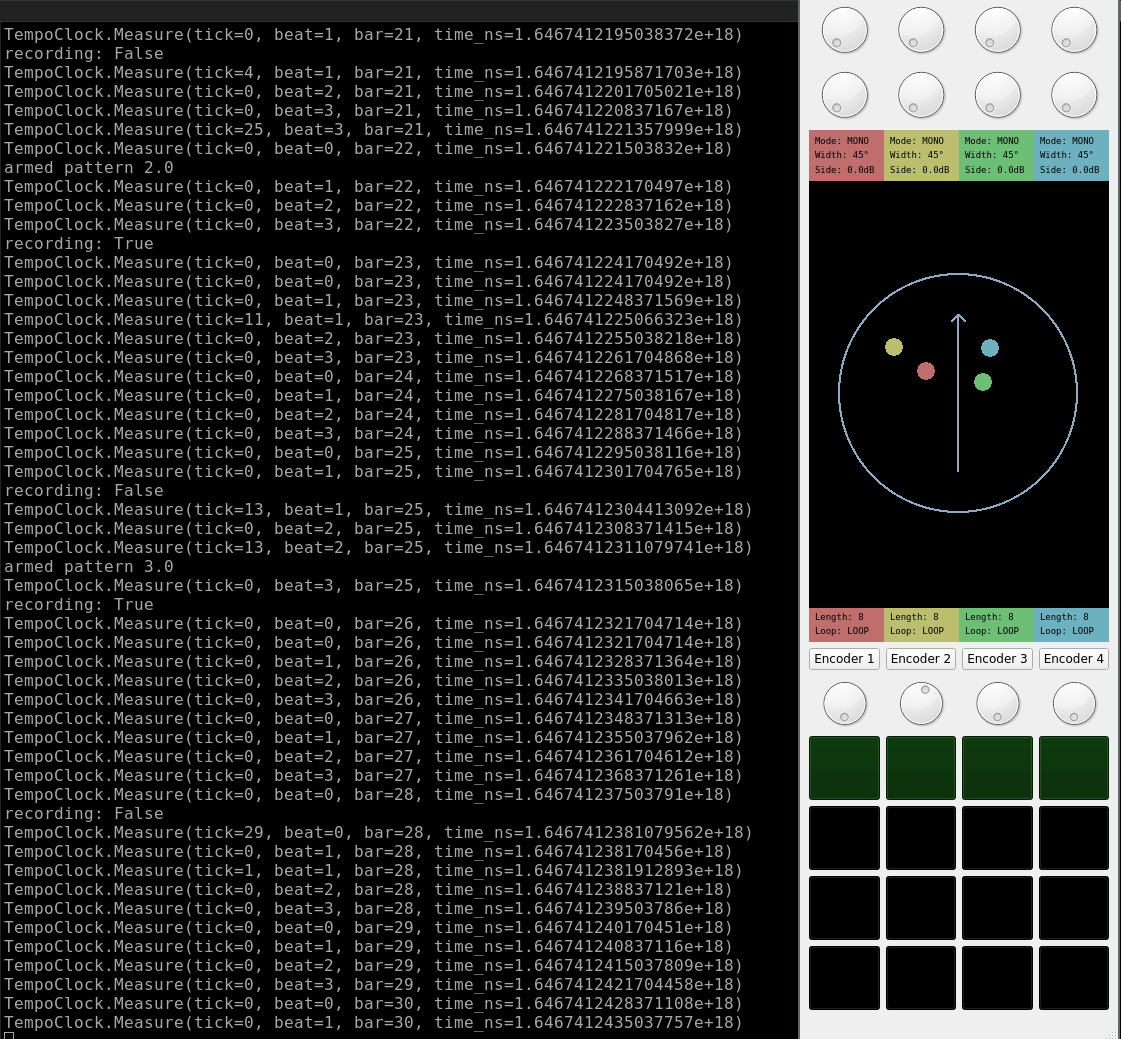This screenshot has width=1121, height=1039.
Task: Tap the first black pad in third pad row
Action: [x=844, y=908]
